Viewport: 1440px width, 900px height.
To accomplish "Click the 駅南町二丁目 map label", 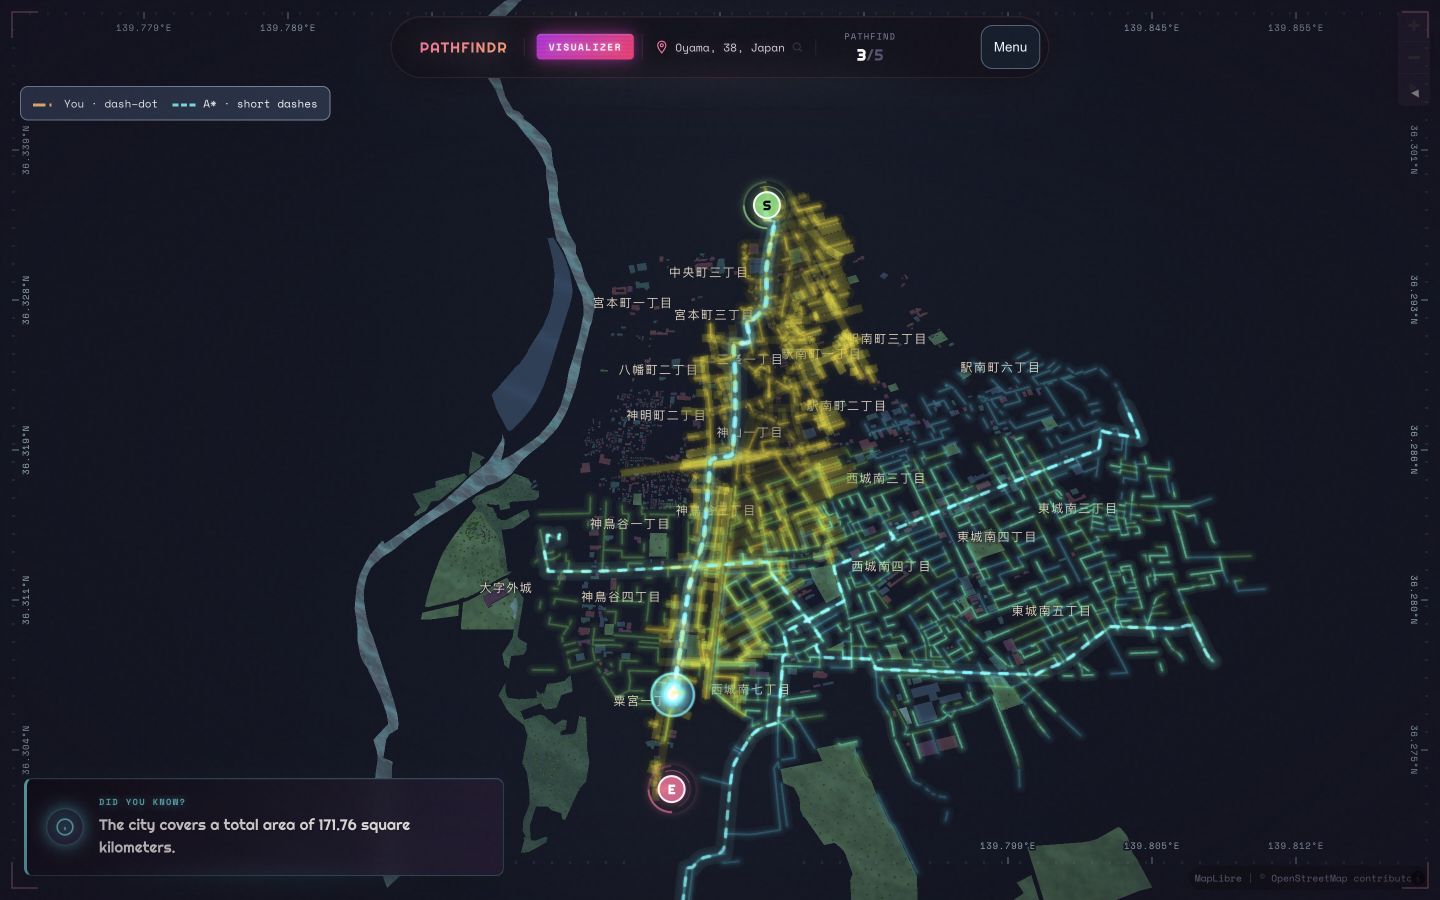I will (x=846, y=406).
